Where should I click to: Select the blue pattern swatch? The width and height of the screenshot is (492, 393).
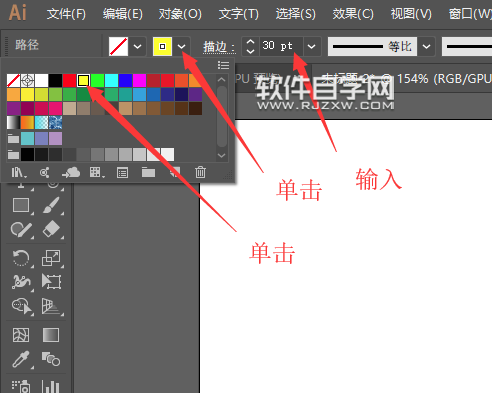pos(55,123)
